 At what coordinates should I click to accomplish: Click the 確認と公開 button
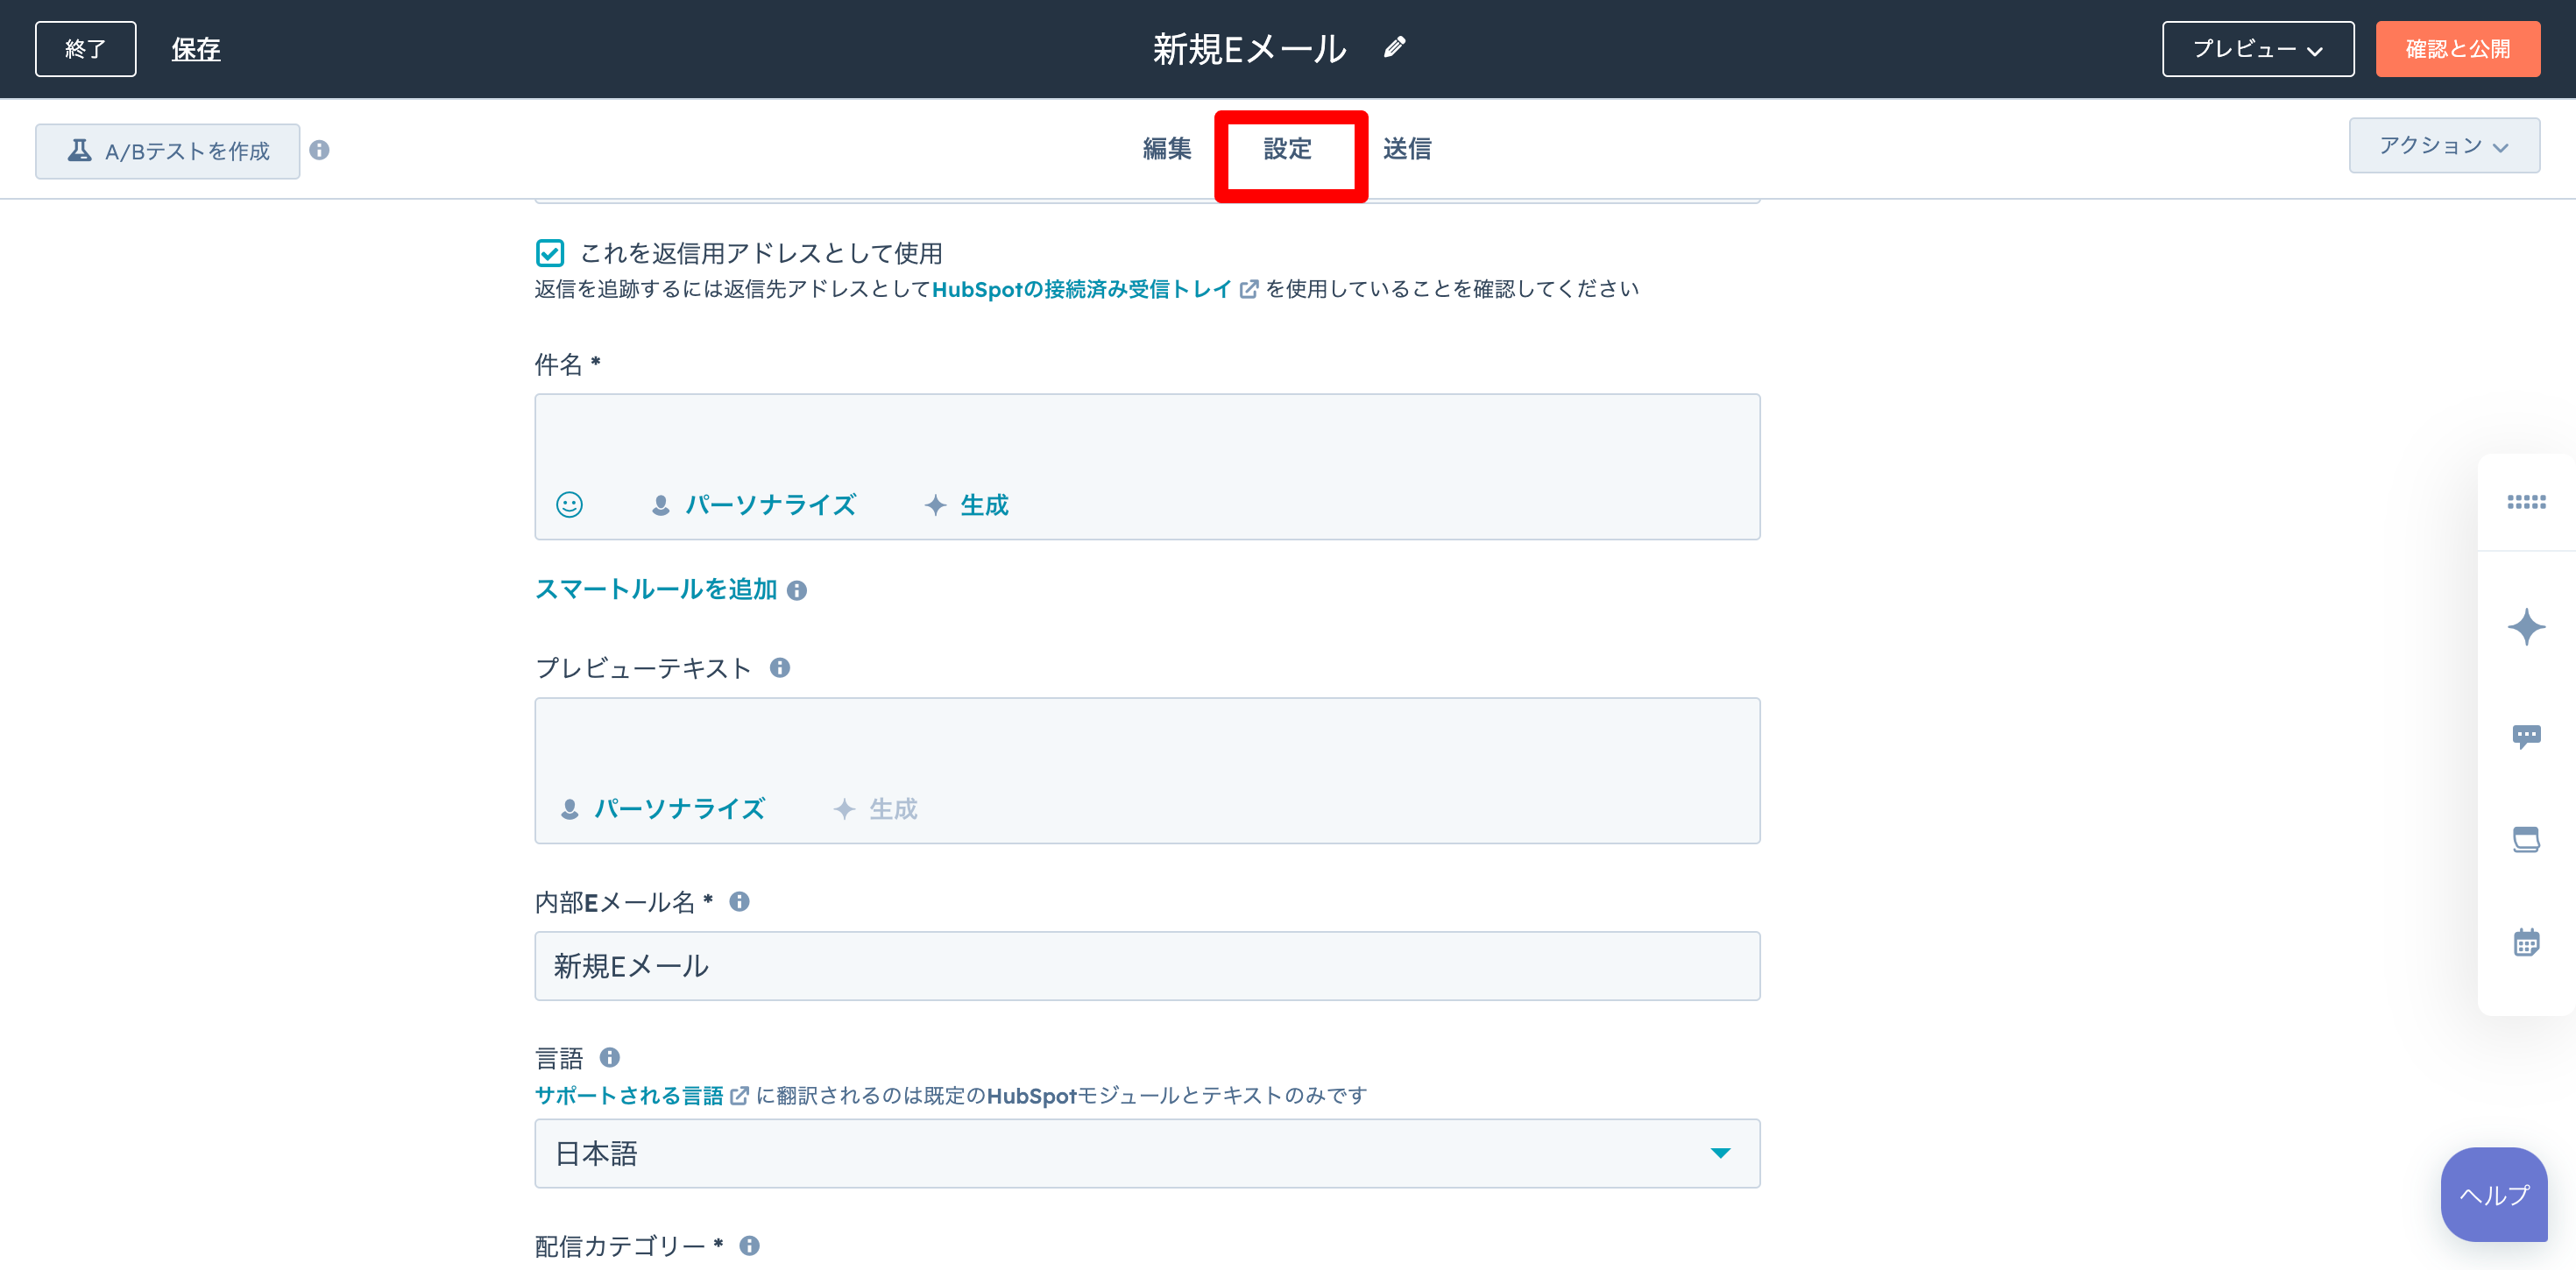pyautogui.click(x=2458, y=49)
